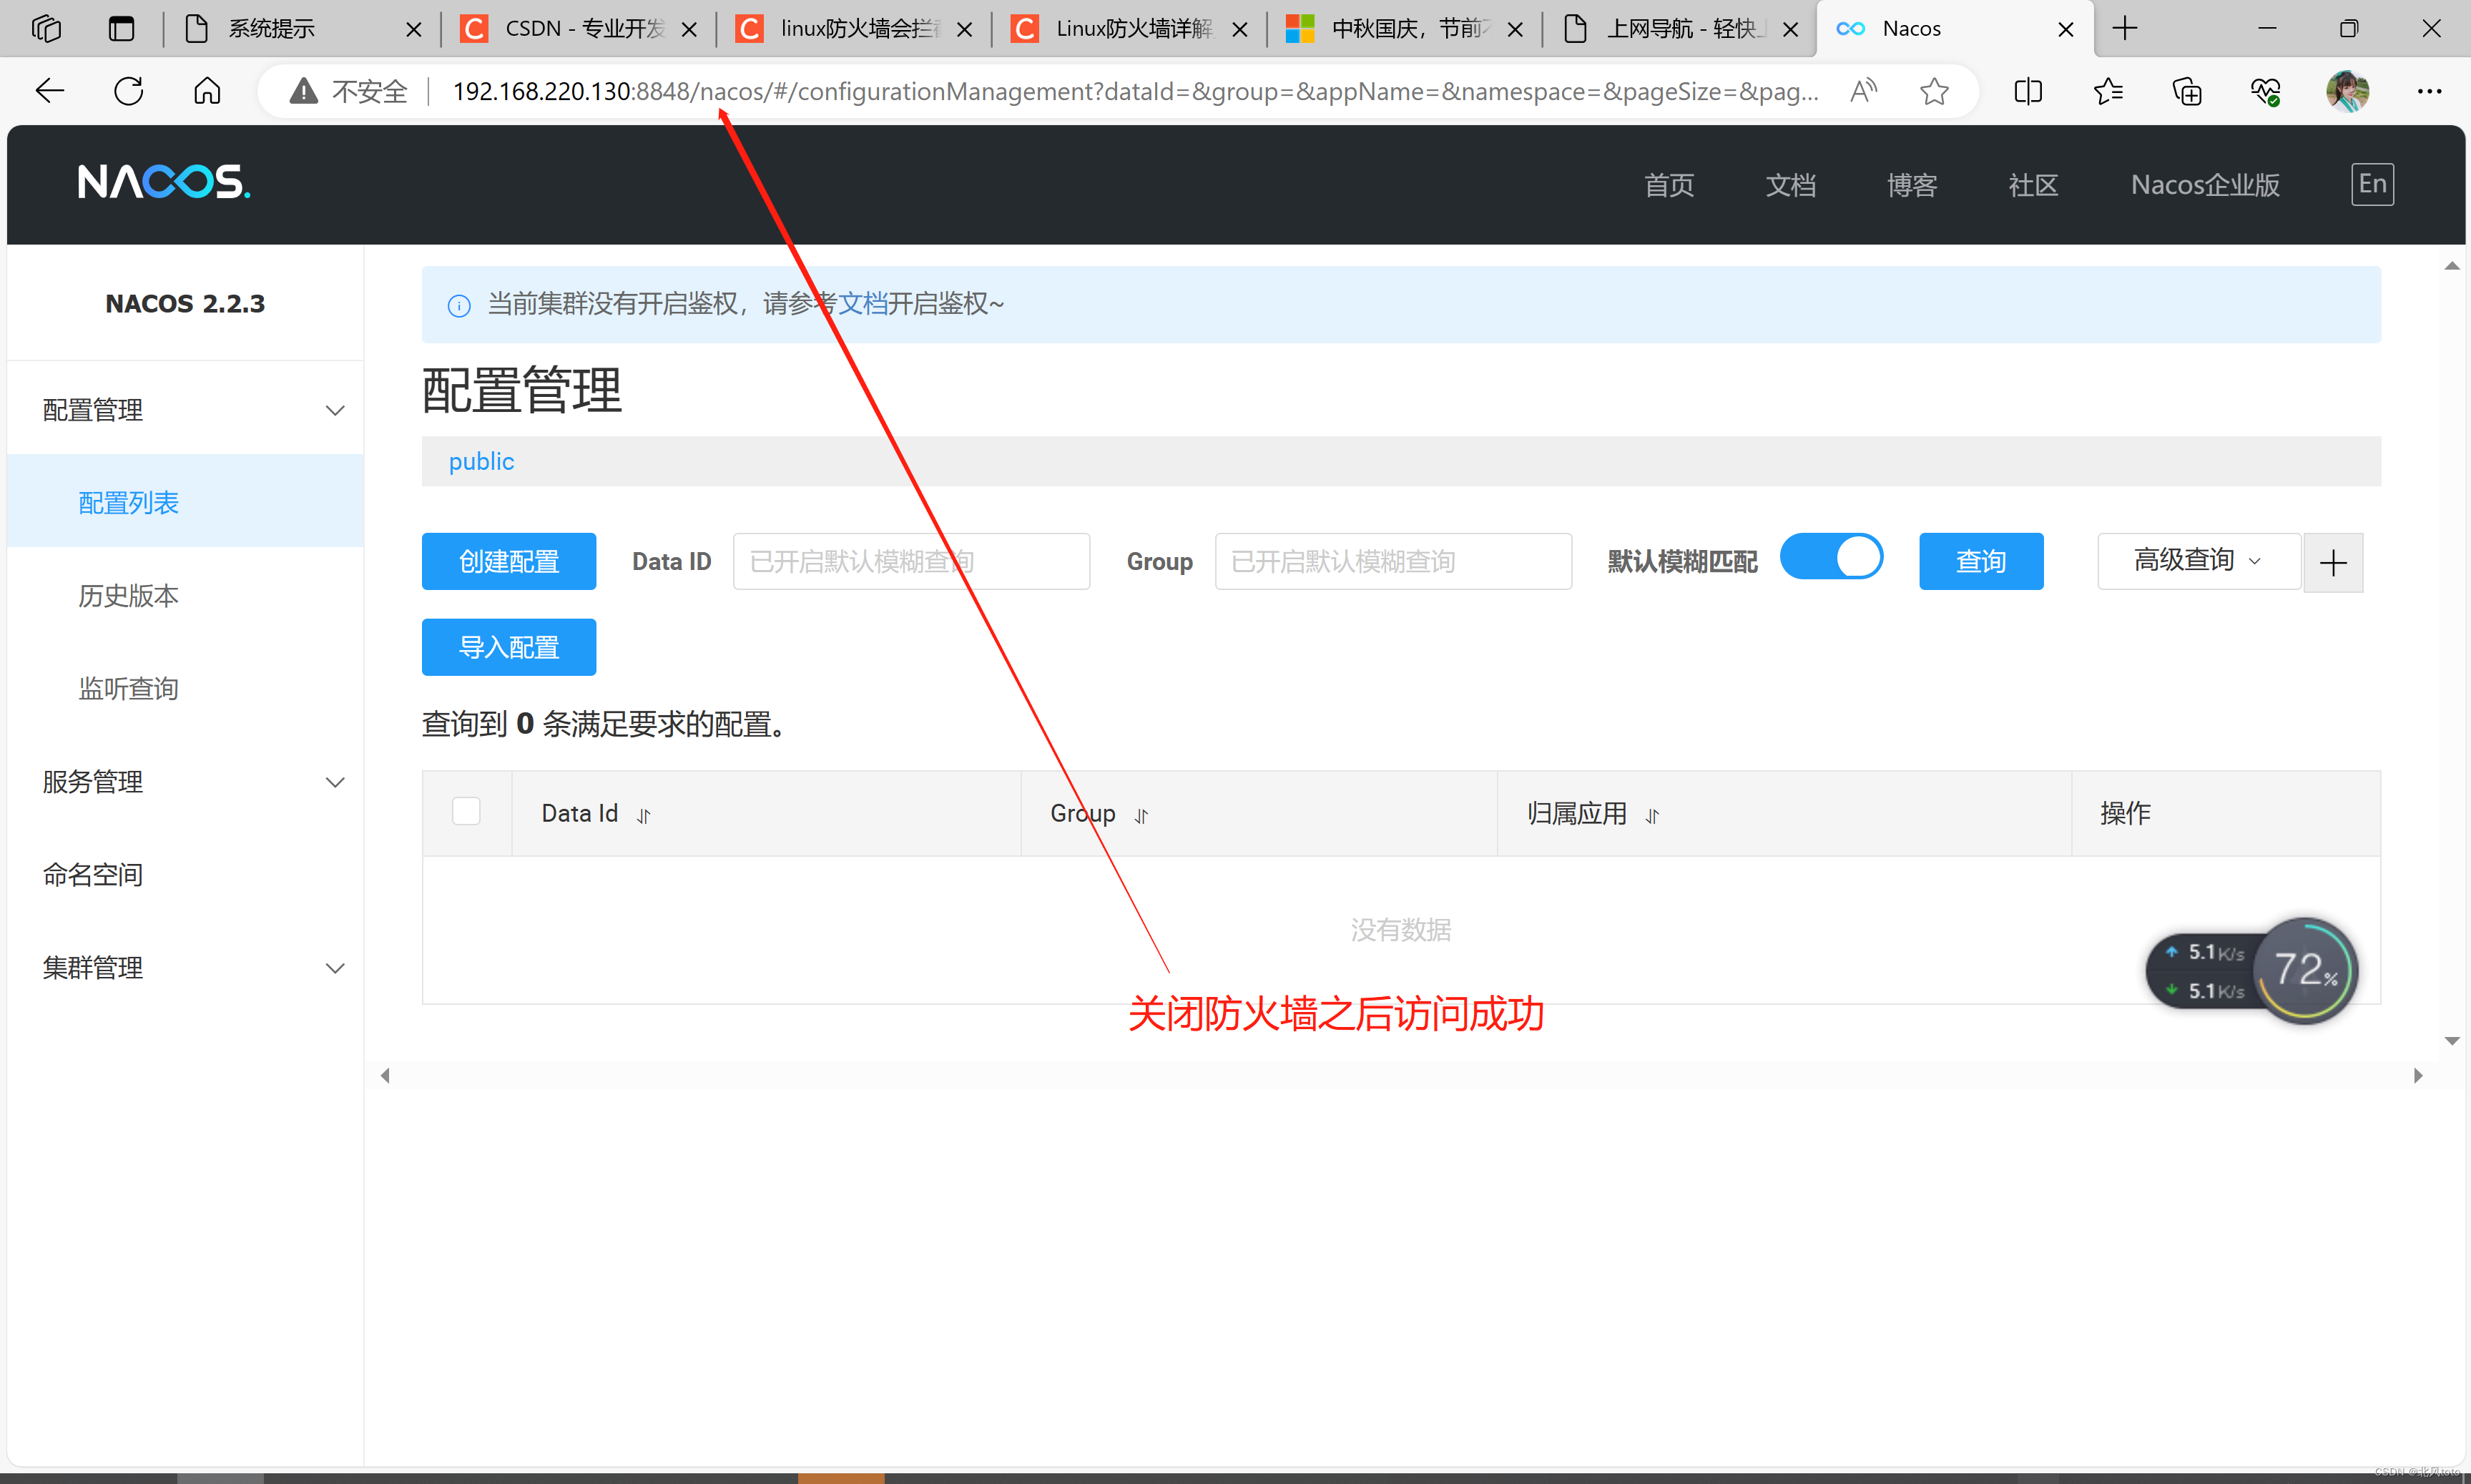
Task: Open 首页 in the top navigation
Action: [x=1669, y=185]
